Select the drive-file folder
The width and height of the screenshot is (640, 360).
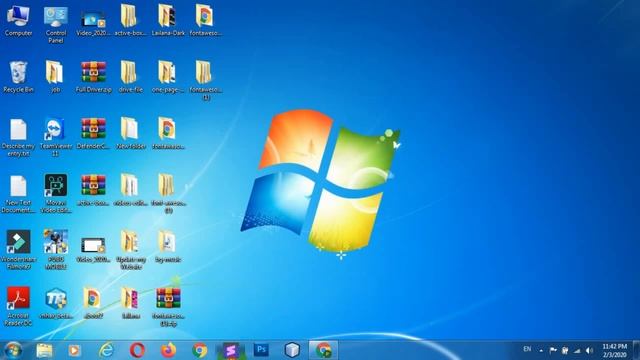coord(130,78)
